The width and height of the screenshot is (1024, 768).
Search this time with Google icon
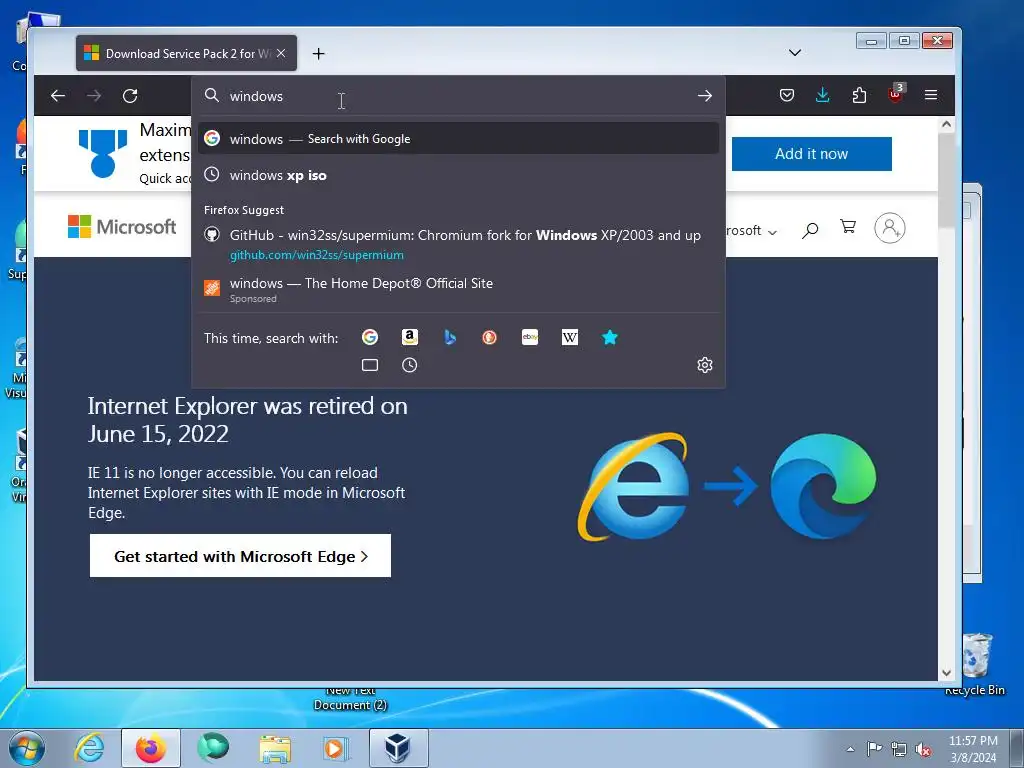coord(370,337)
